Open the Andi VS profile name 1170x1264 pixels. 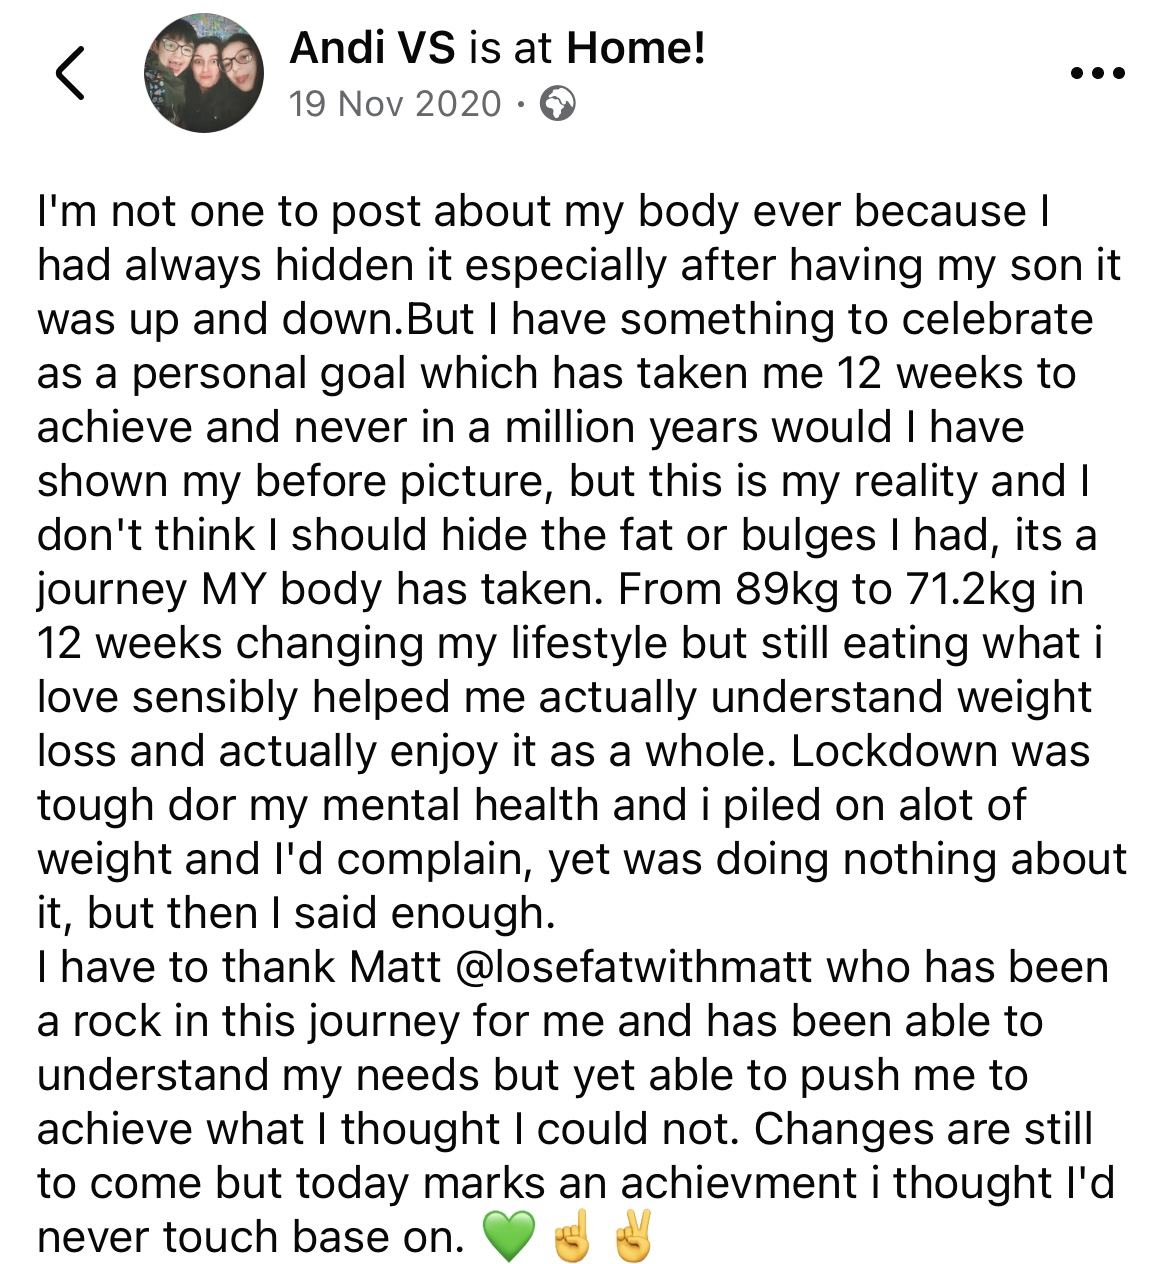[372, 48]
